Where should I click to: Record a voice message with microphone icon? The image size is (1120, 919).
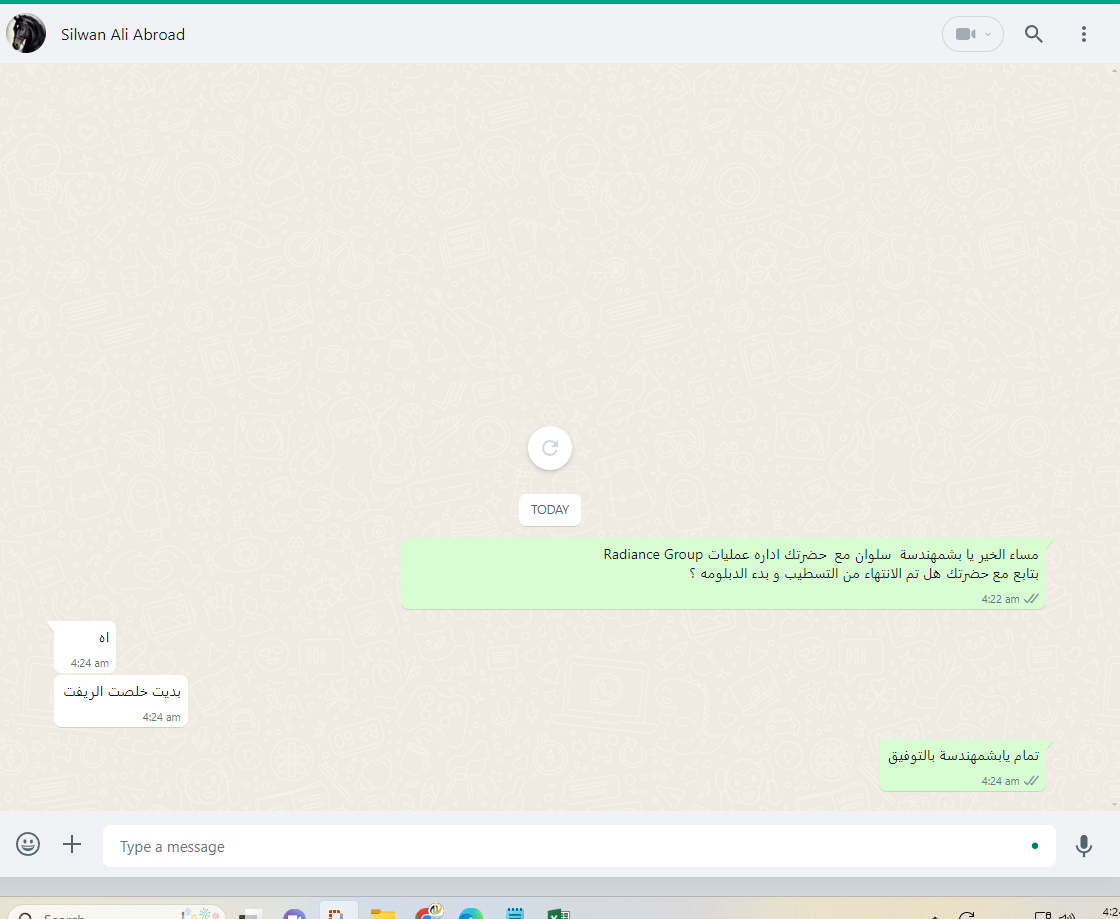(x=1084, y=845)
